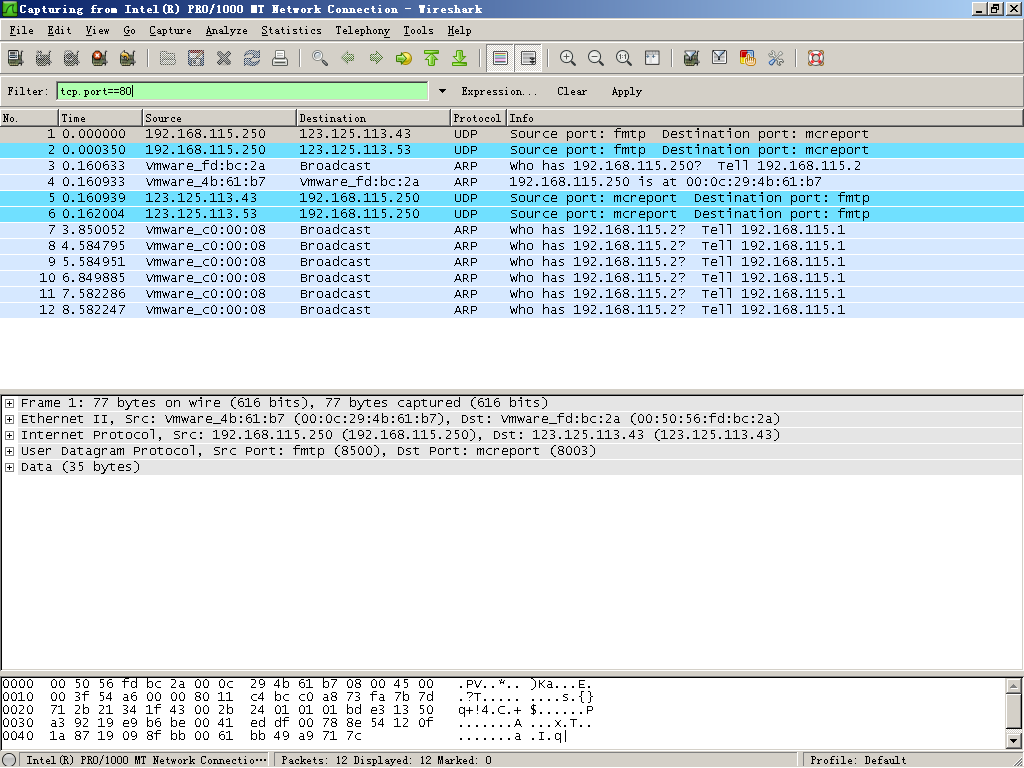Select packet 2 to 123.125.113.53
This screenshot has height=768, width=1024.
[x=512, y=150]
